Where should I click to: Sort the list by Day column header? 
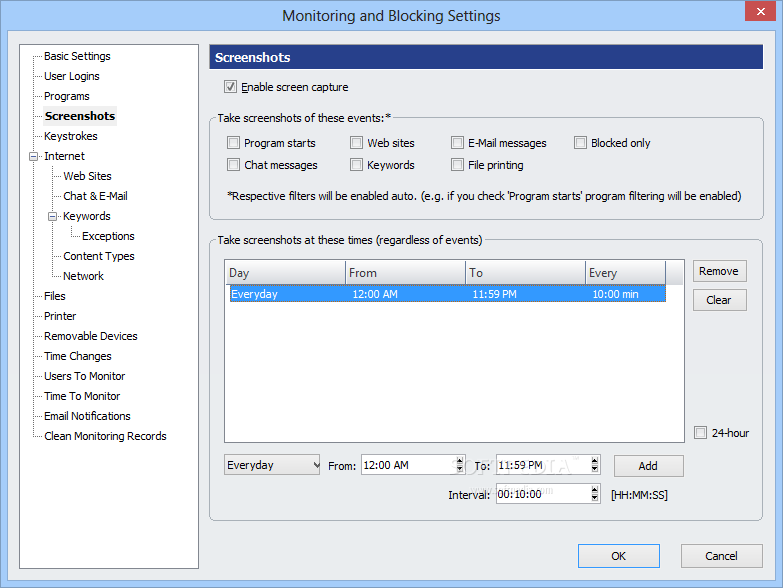click(x=285, y=273)
